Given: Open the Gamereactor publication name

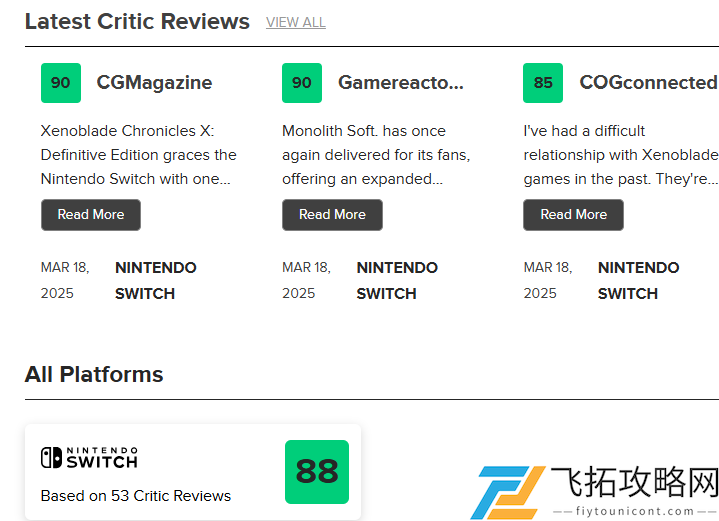Looking at the screenshot, I should click(401, 83).
